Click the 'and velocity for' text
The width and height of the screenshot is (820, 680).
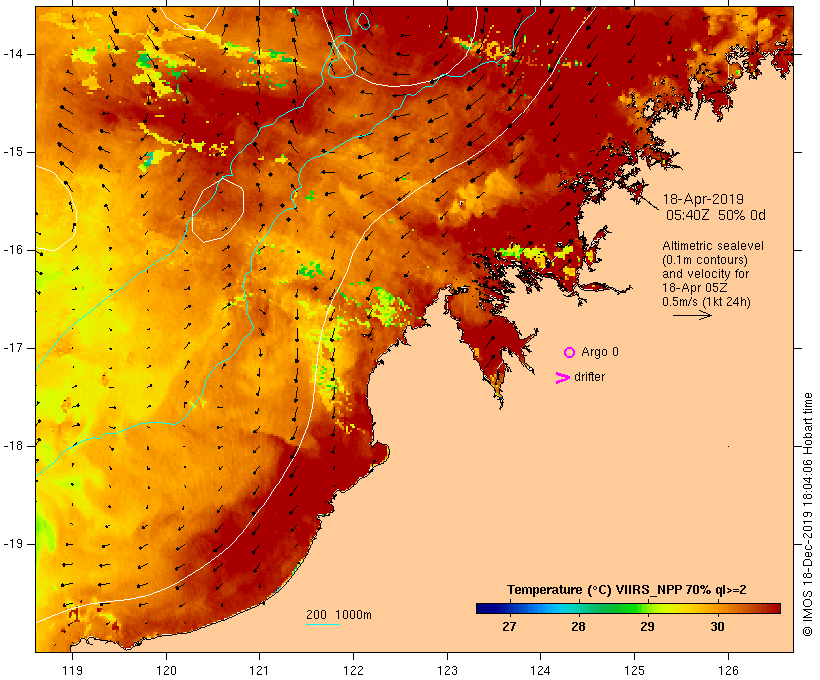click(705, 274)
